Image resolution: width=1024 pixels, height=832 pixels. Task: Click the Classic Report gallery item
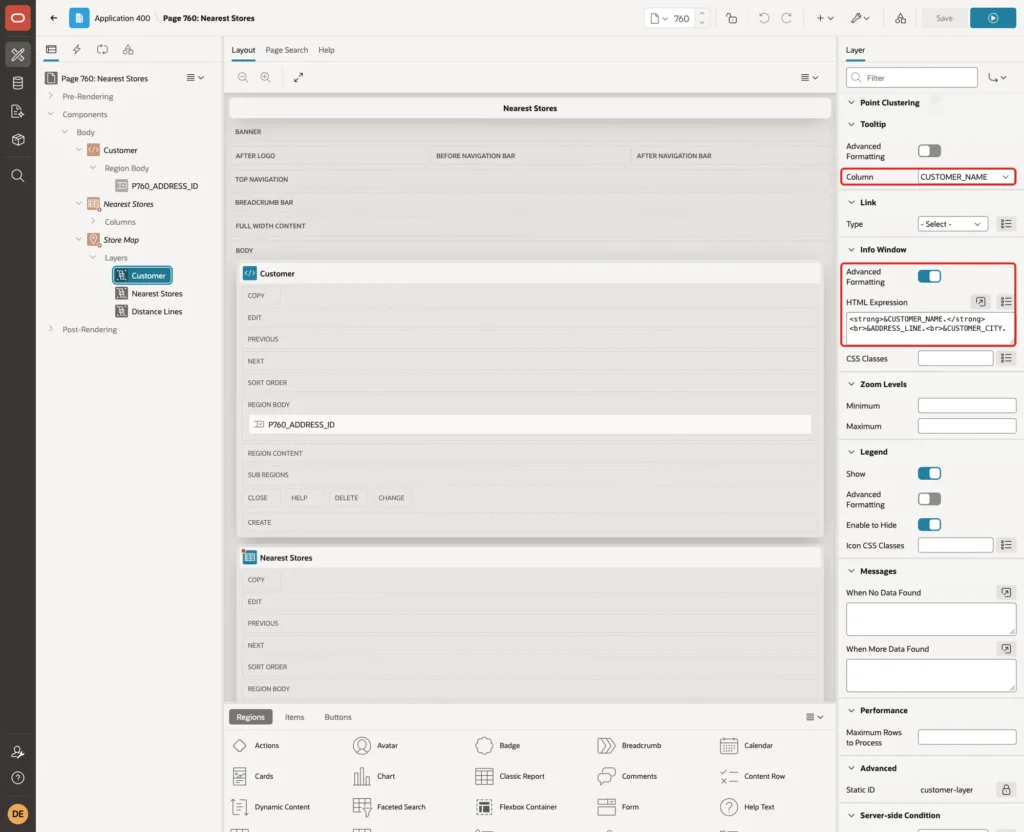point(510,776)
